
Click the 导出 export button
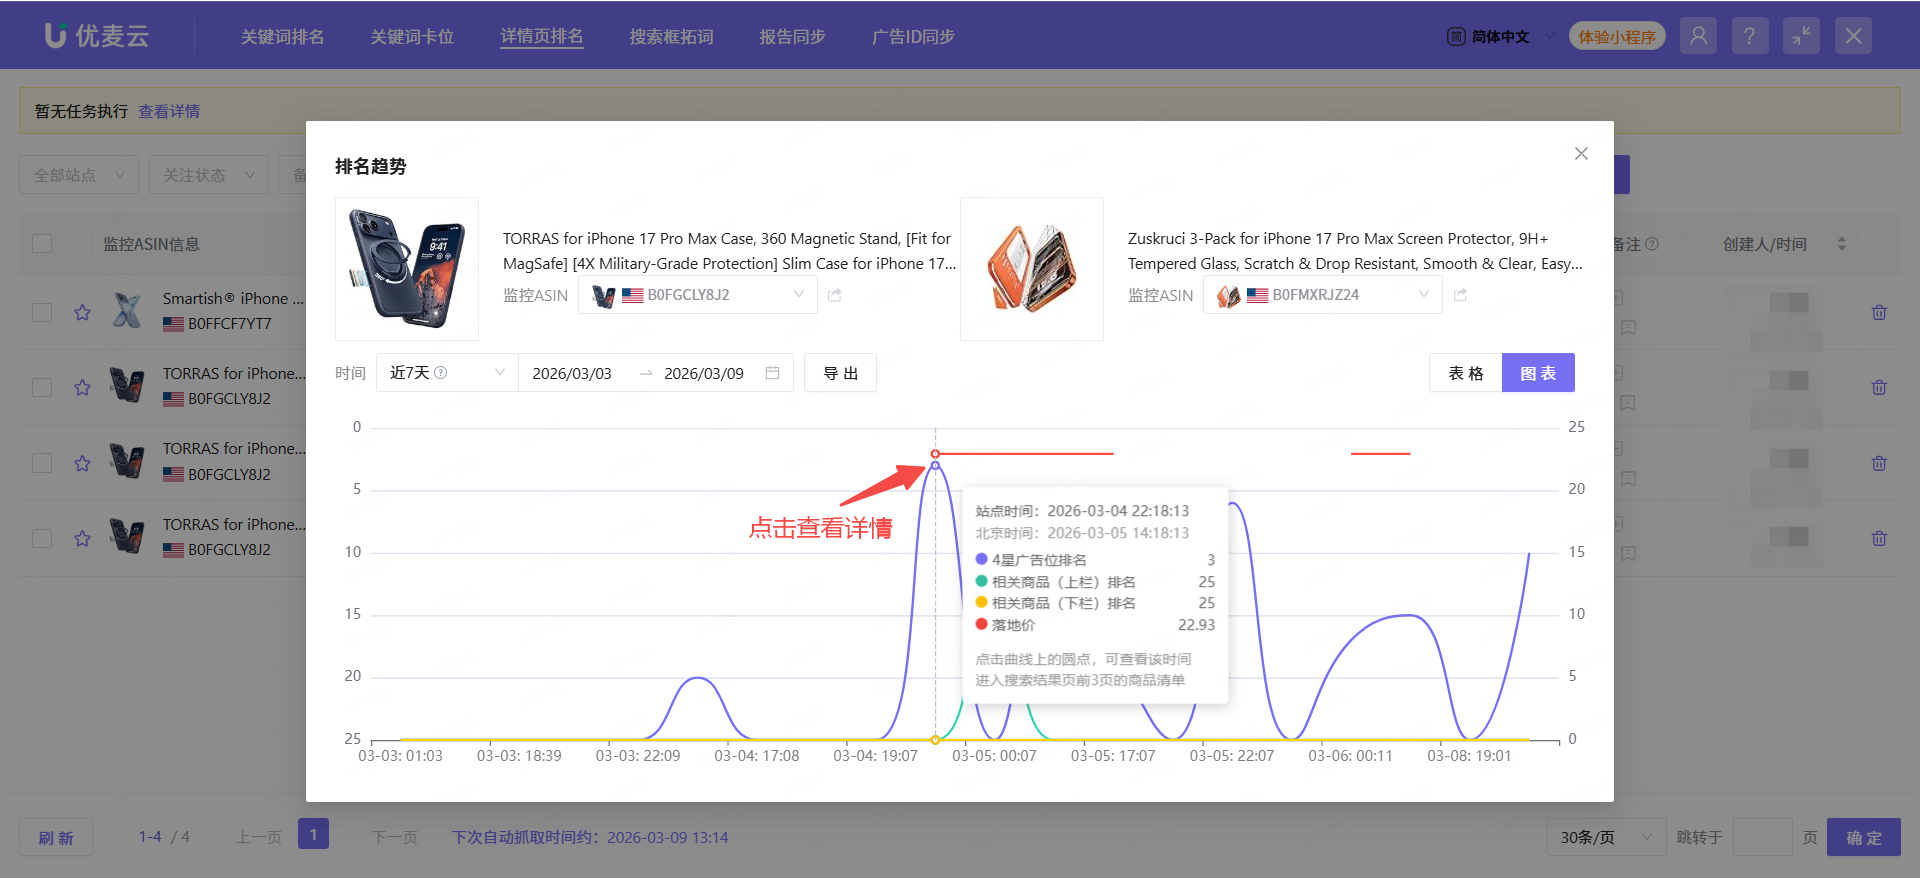[x=840, y=373]
